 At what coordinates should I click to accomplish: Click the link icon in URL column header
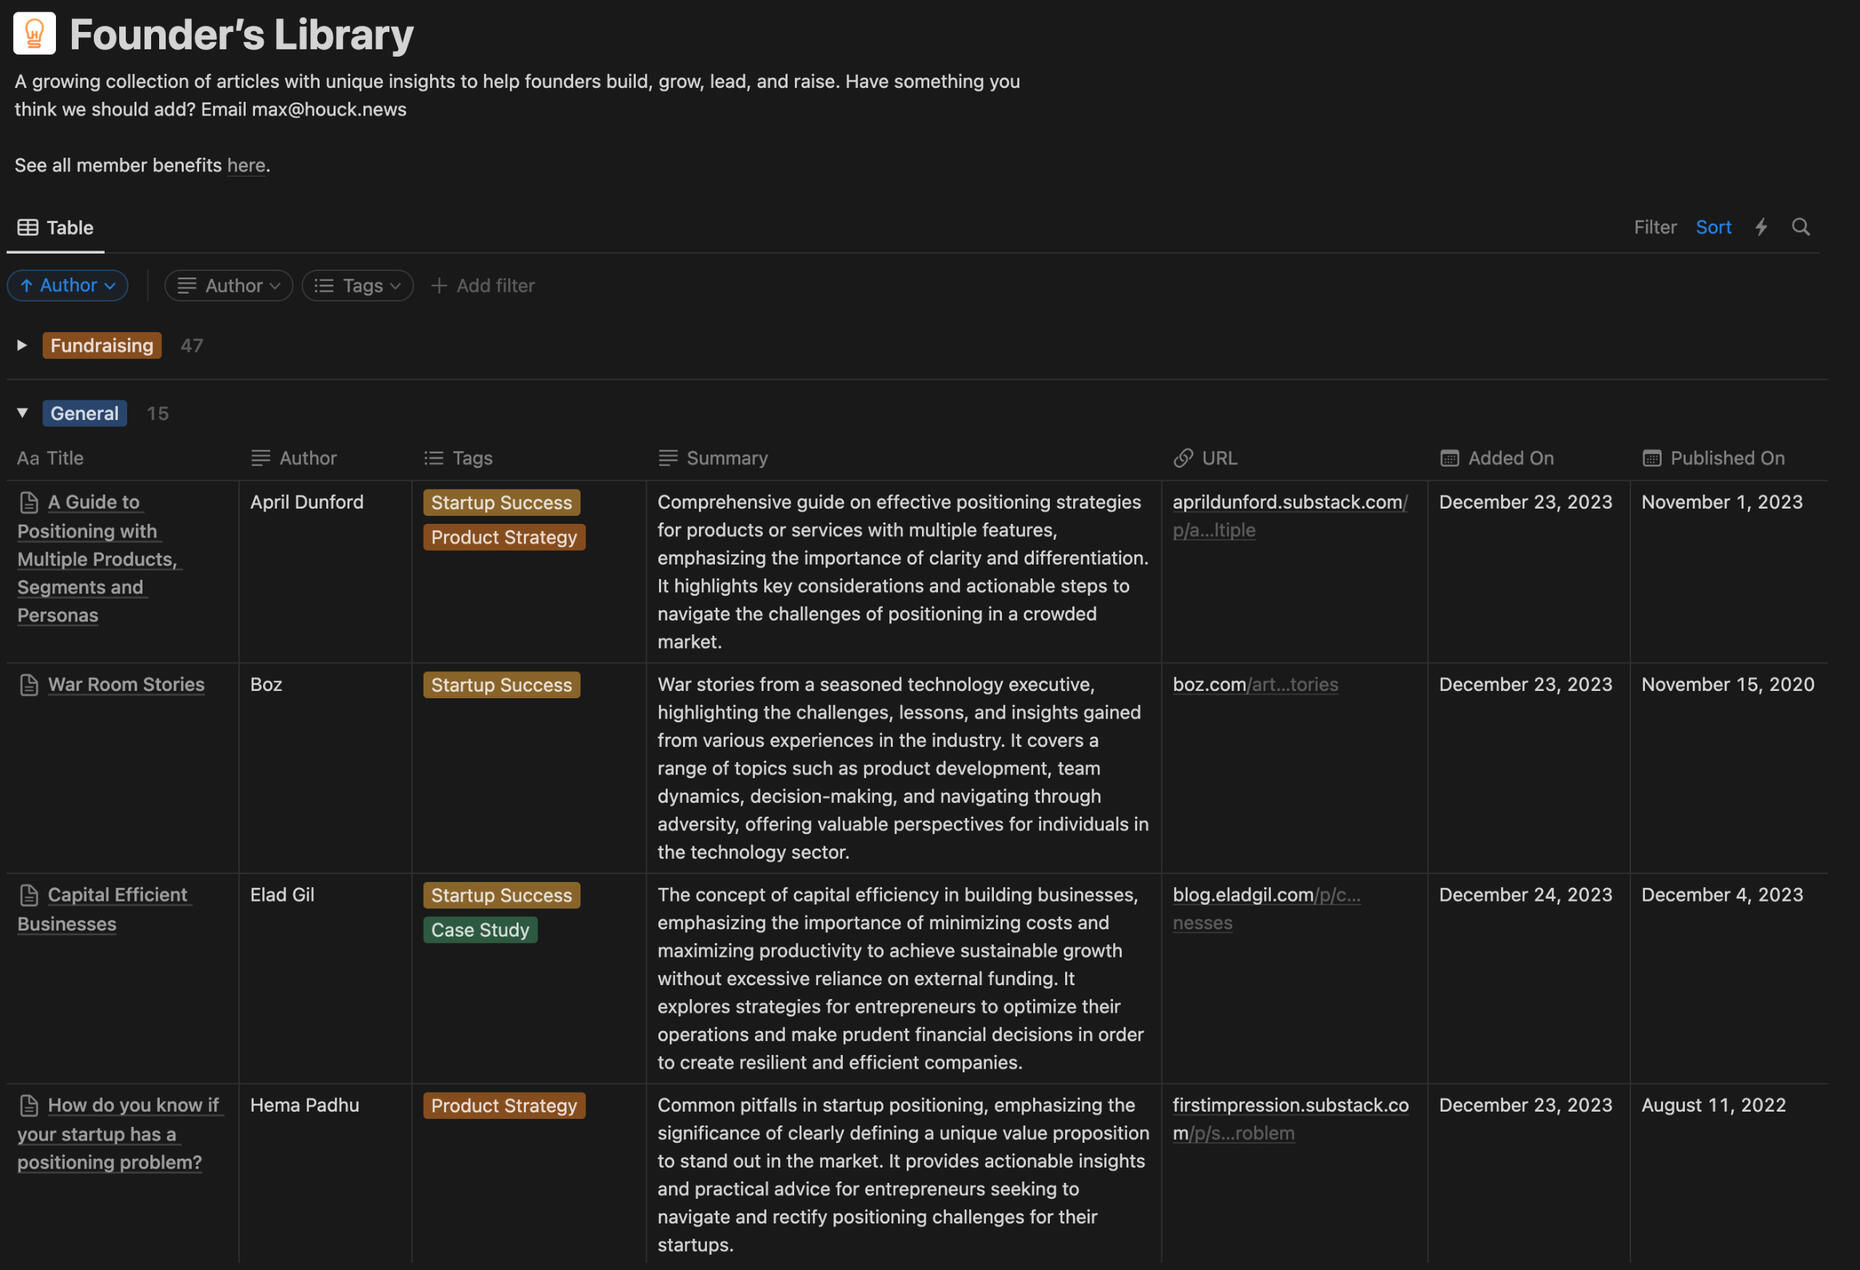point(1183,458)
